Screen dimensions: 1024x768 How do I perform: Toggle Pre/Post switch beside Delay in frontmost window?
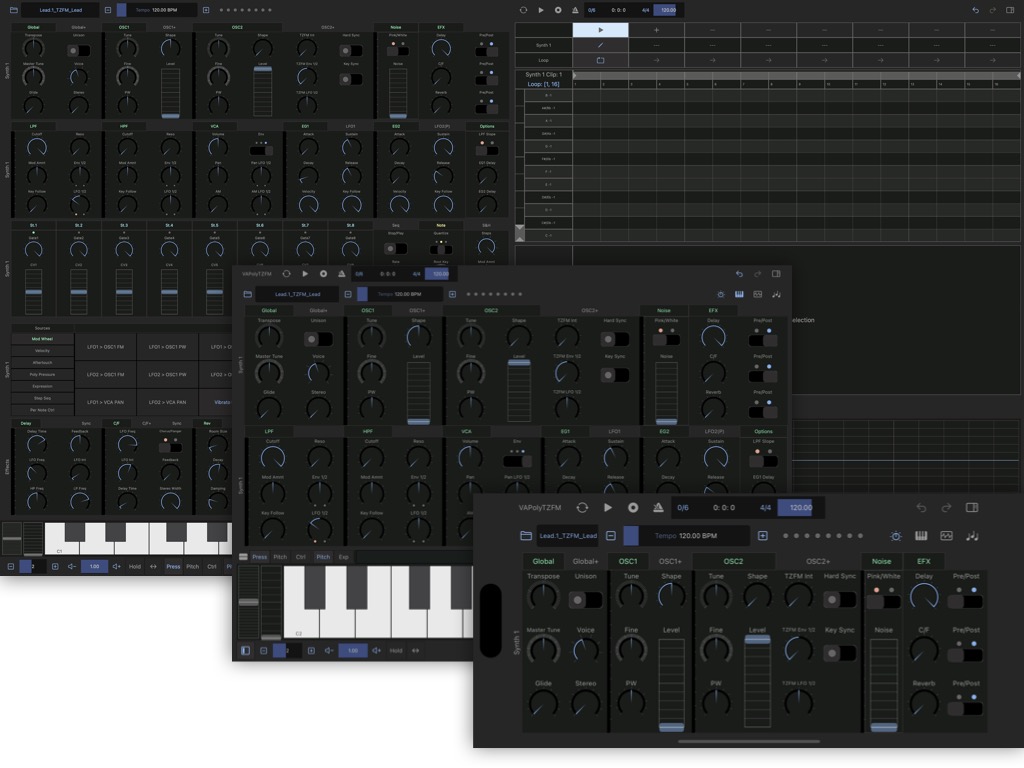click(x=966, y=601)
